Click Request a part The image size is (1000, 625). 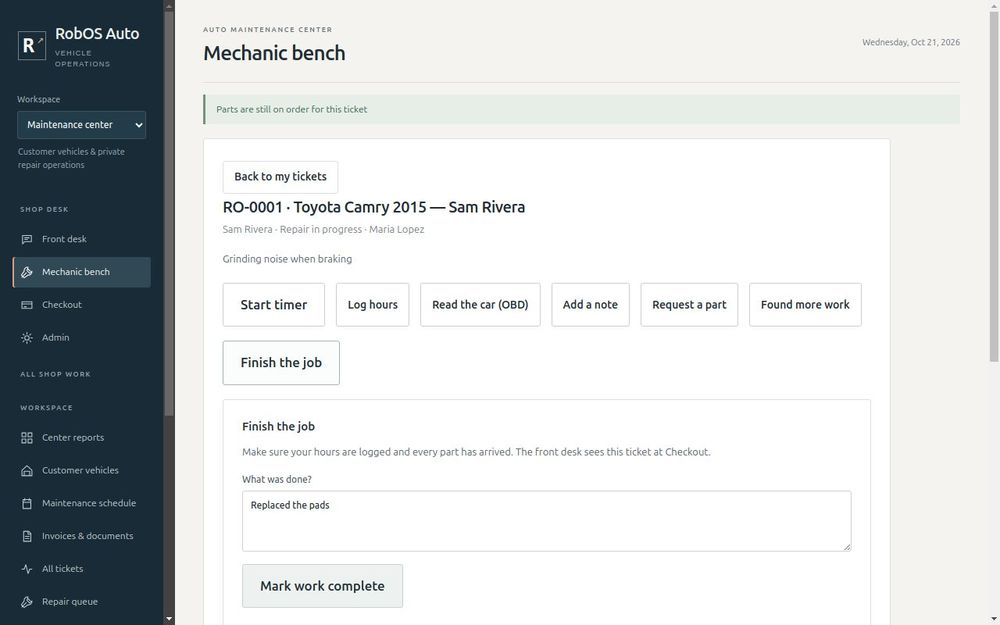[x=689, y=305]
